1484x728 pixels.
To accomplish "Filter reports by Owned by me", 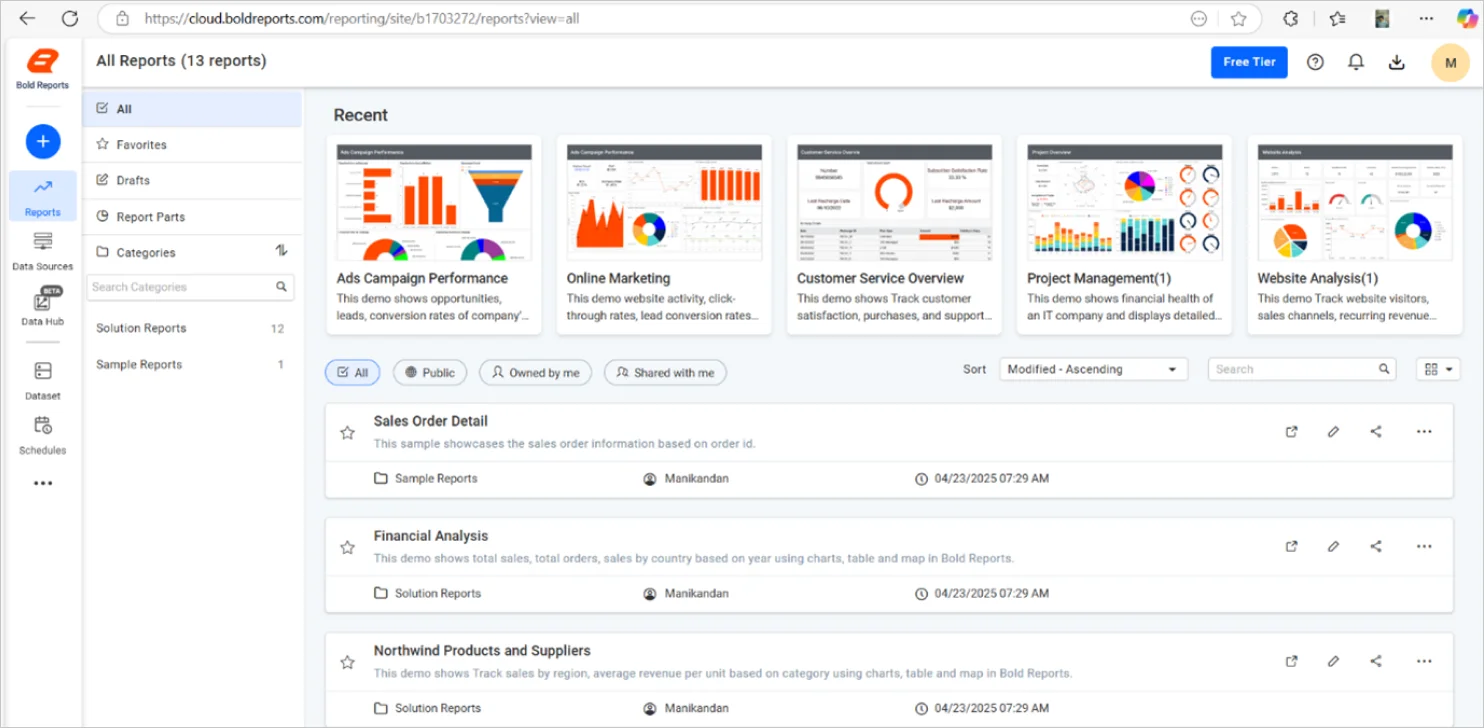I will [535, 372].
